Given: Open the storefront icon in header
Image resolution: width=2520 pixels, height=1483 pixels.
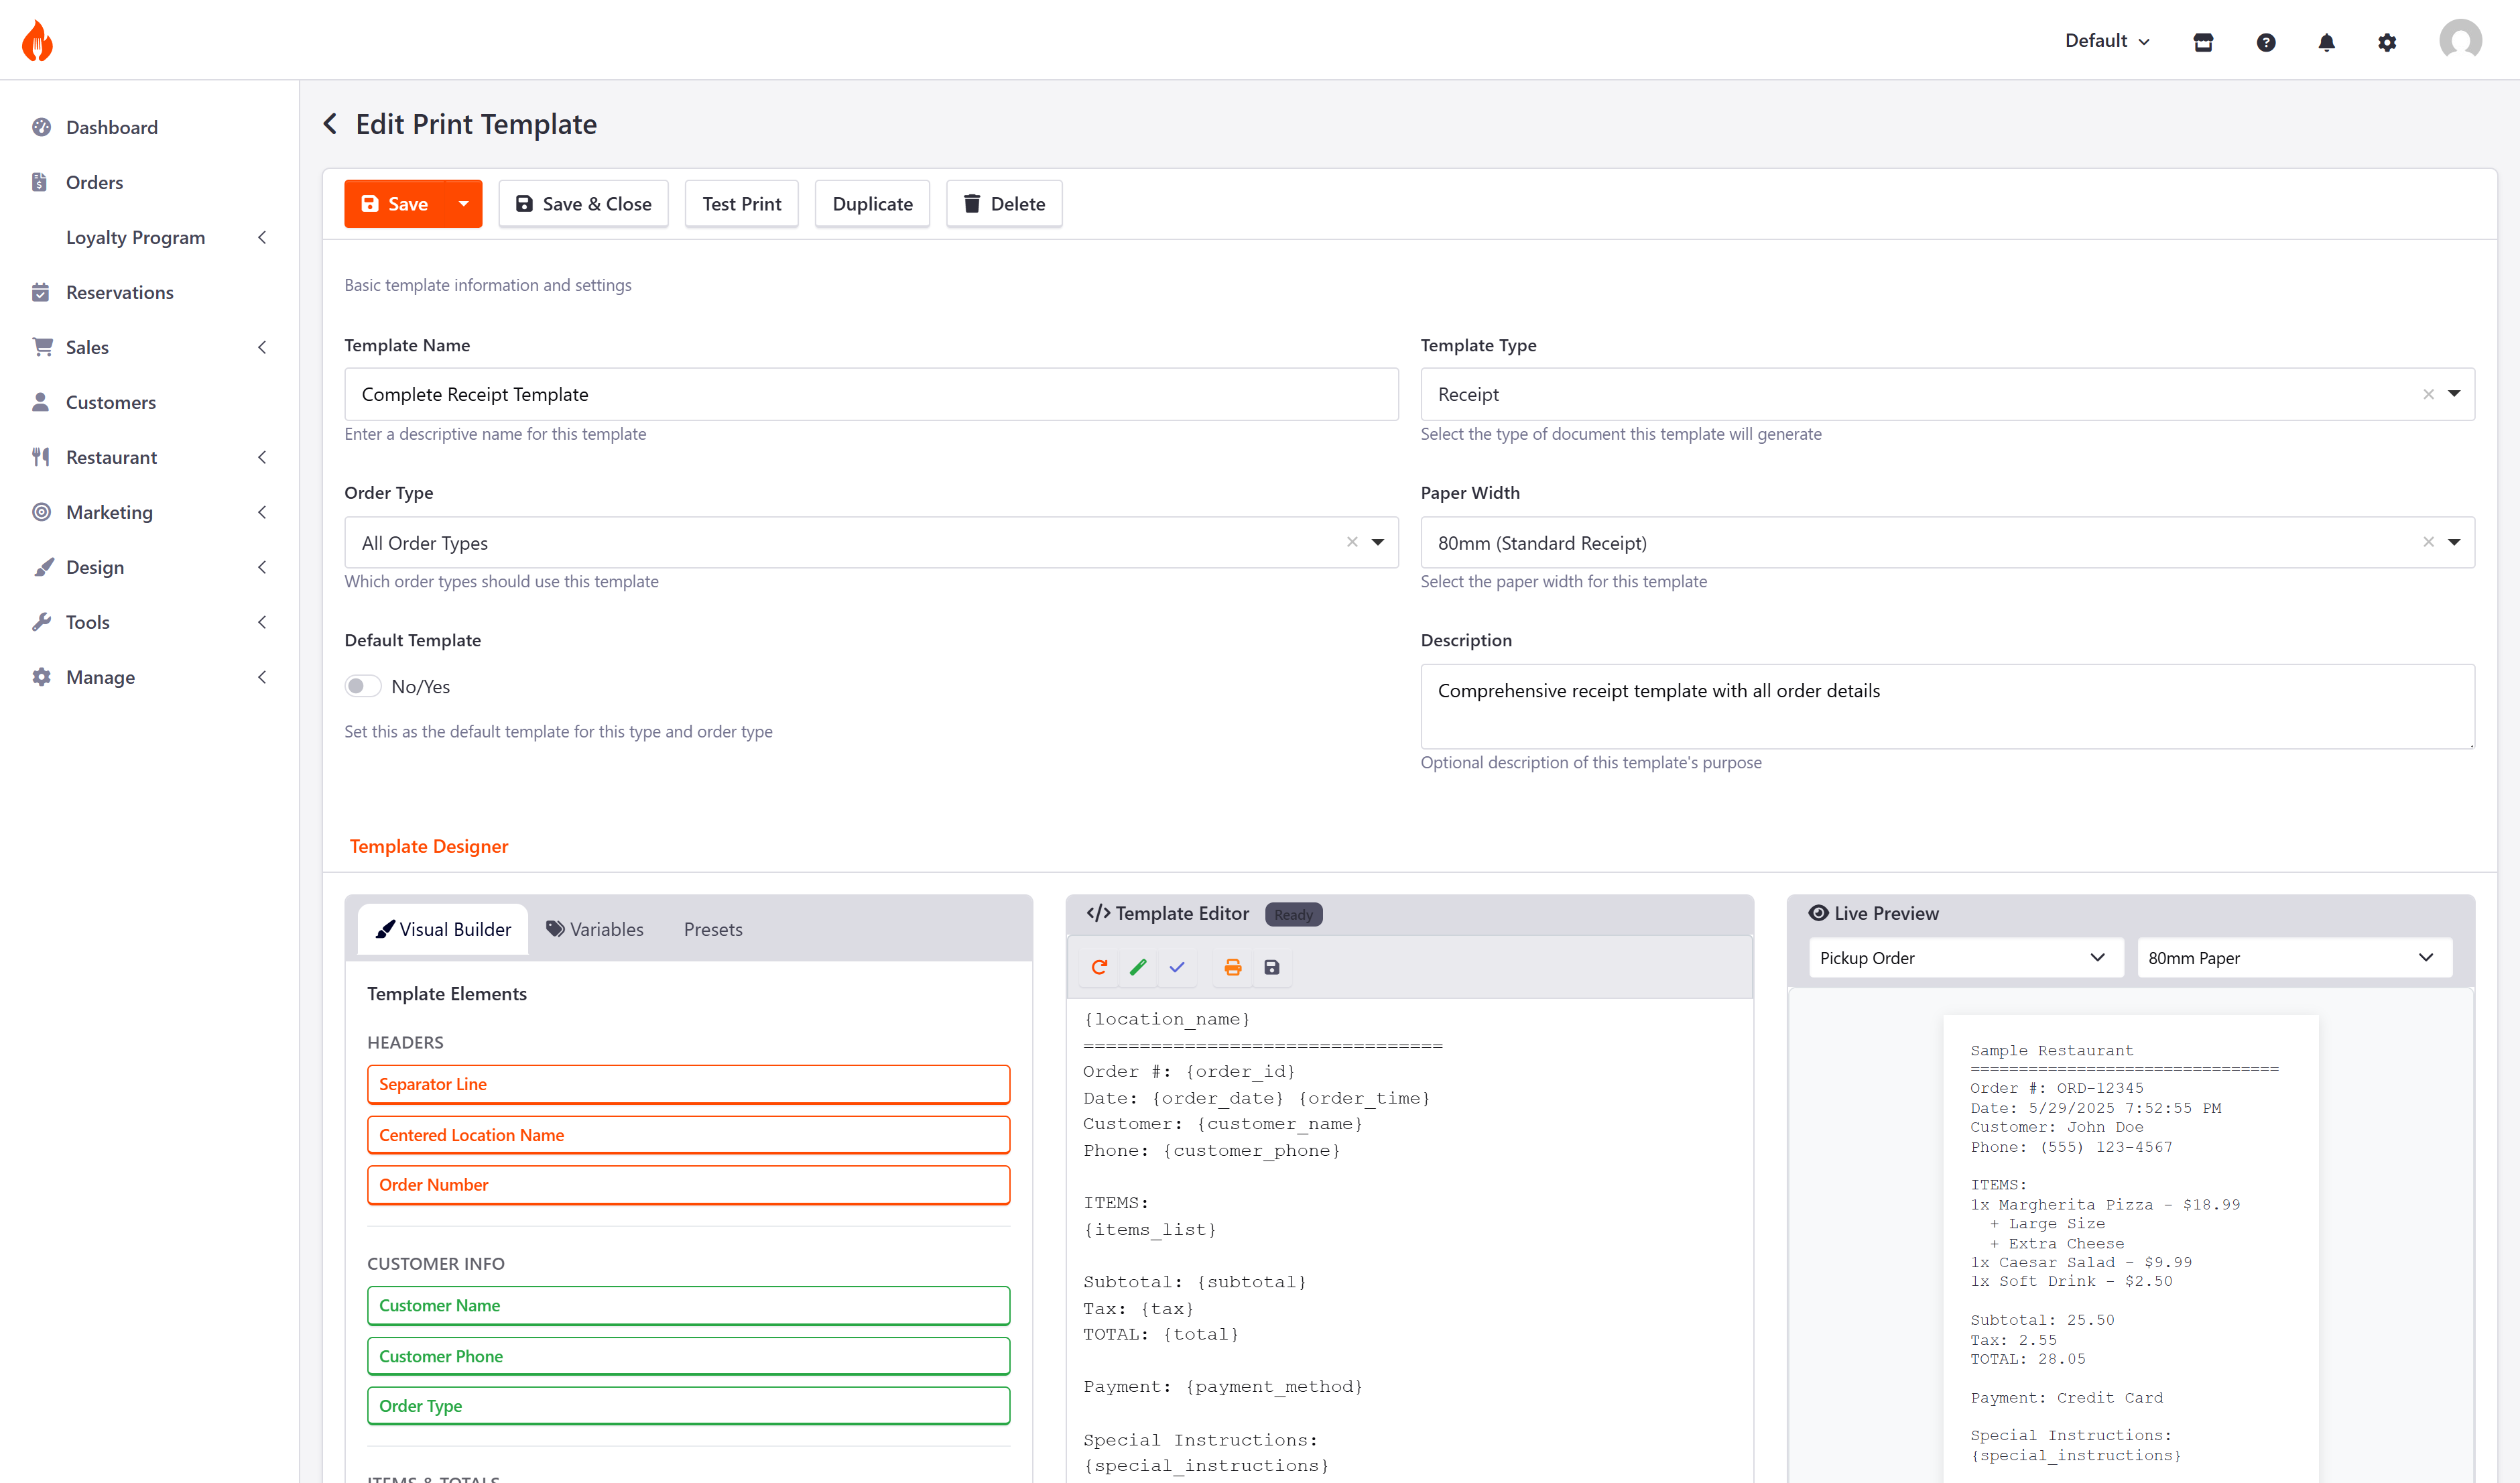Looking at the screenshot, I should point(2203,42).
